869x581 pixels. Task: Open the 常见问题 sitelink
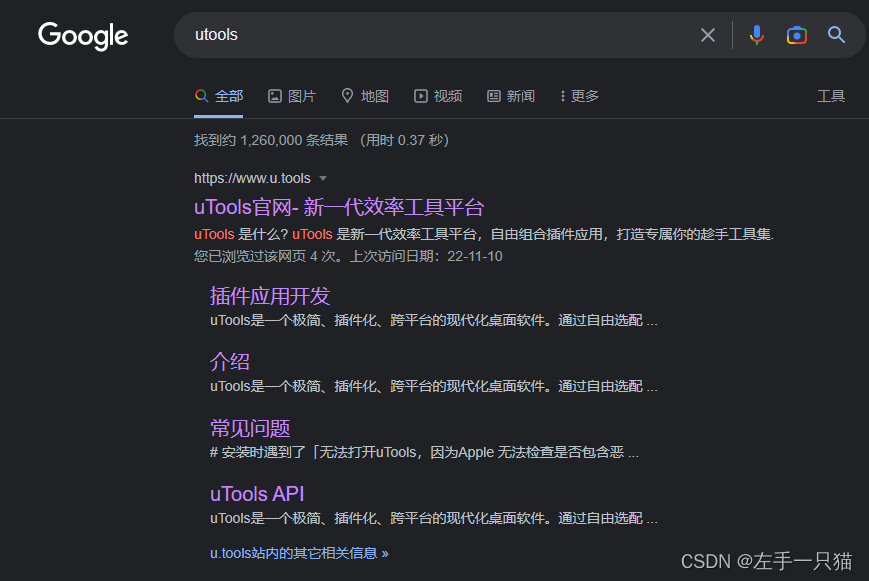[x=250, y=428]
